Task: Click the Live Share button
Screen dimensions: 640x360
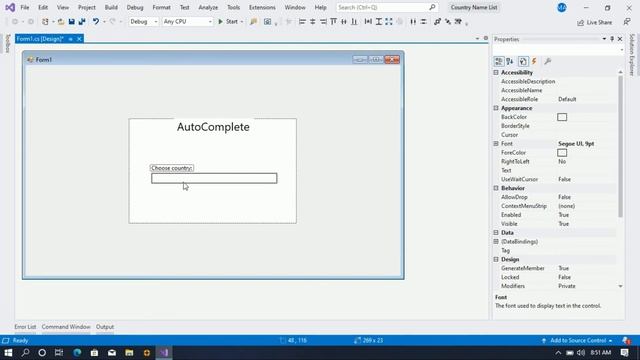Action: (x=594, y=22)
